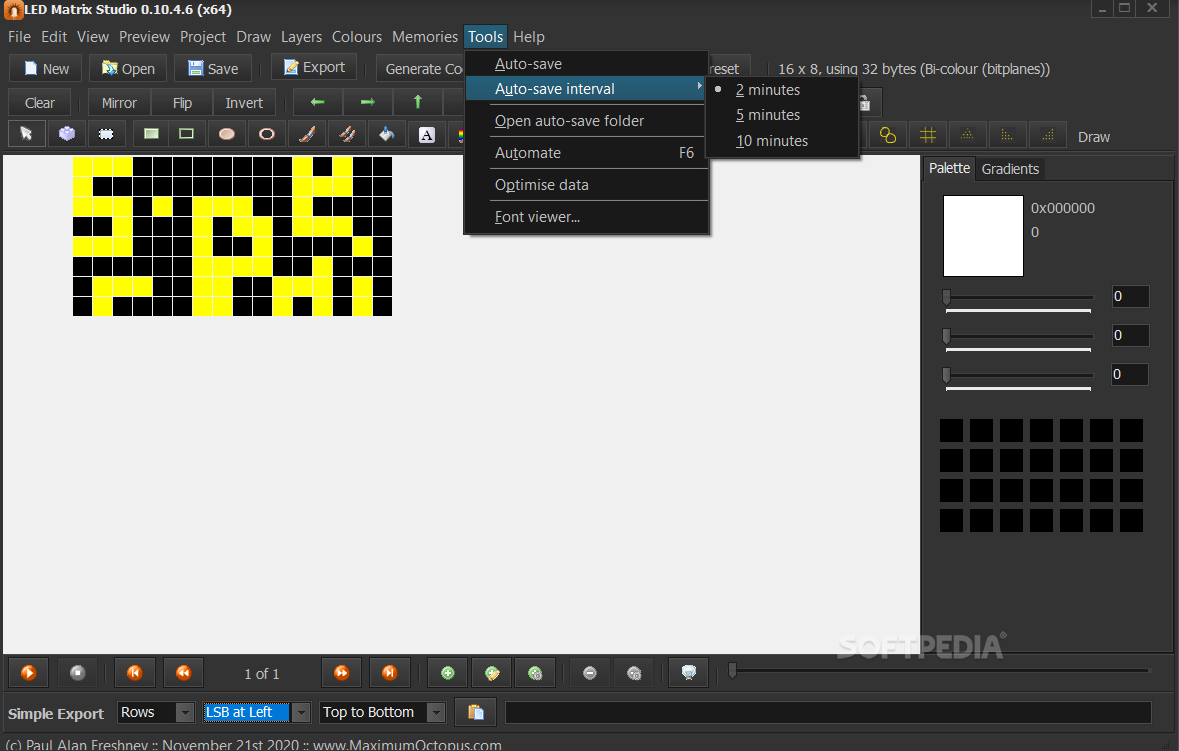Shift matrix right with green arrow
Viewport: 1179px width, 751px height.
[x=368, y=102]
